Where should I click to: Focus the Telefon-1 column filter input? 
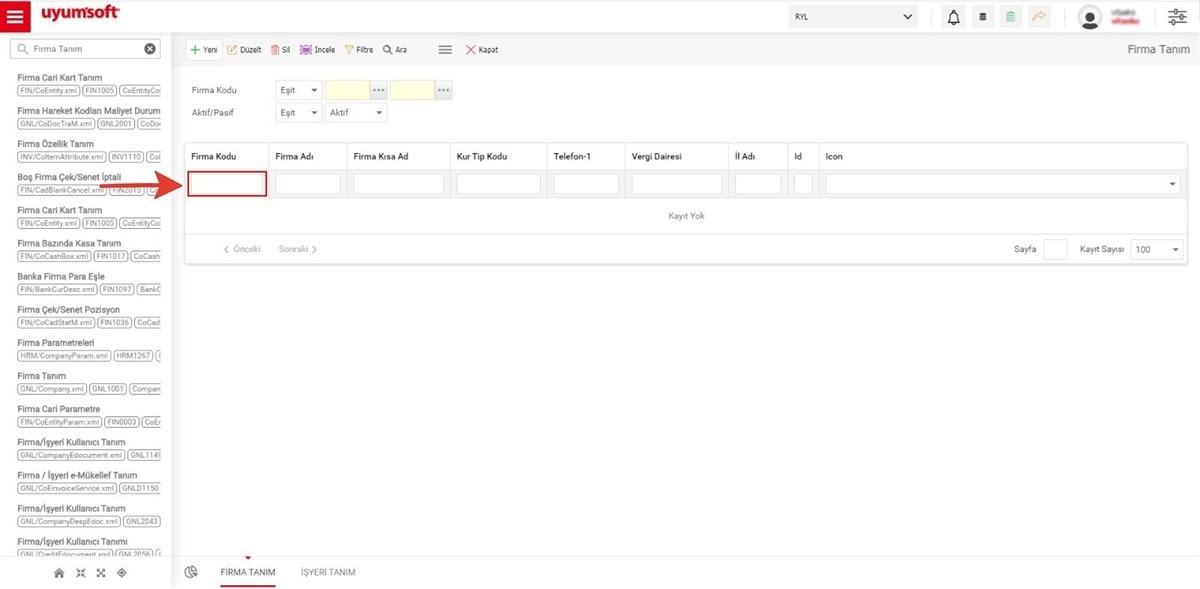587,184
